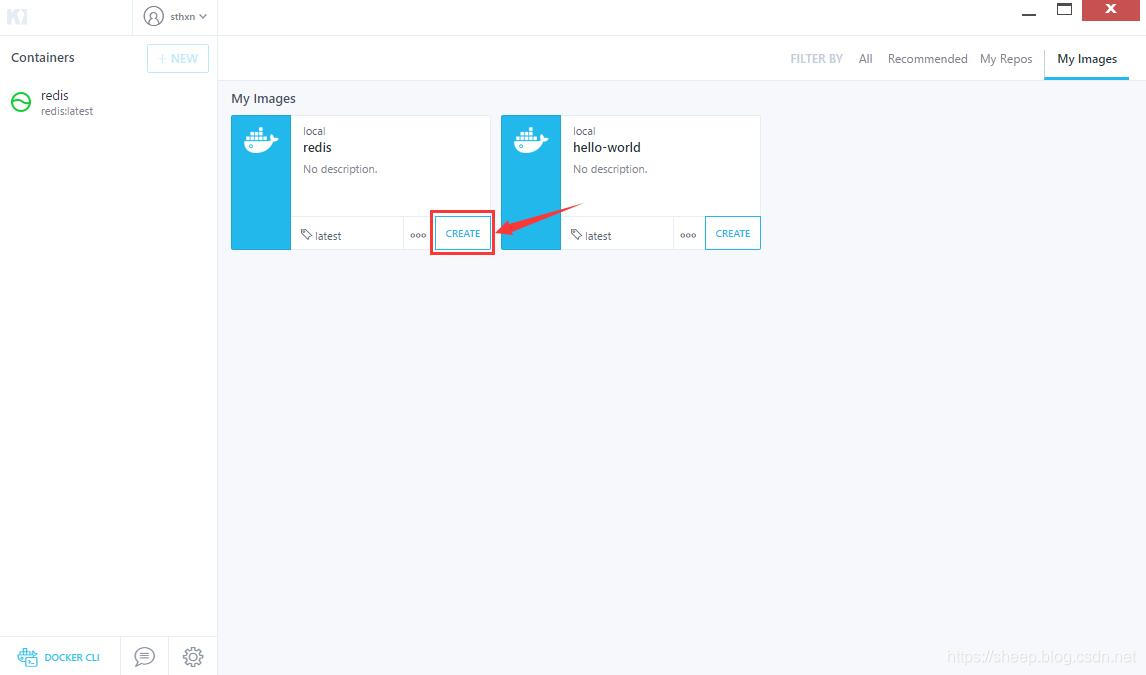
Task: Create a container from redis image
Action: click(x=463, y=233)
